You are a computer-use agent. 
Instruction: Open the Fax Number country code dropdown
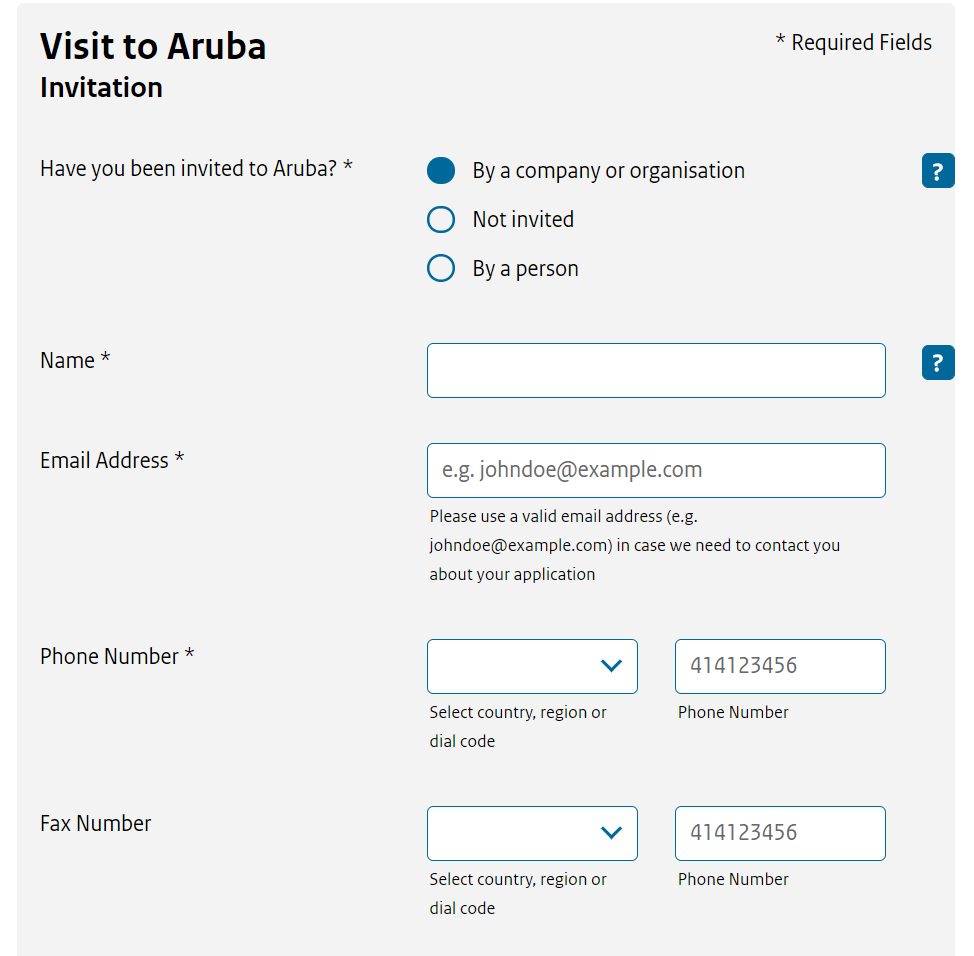(x=532, y=833)
